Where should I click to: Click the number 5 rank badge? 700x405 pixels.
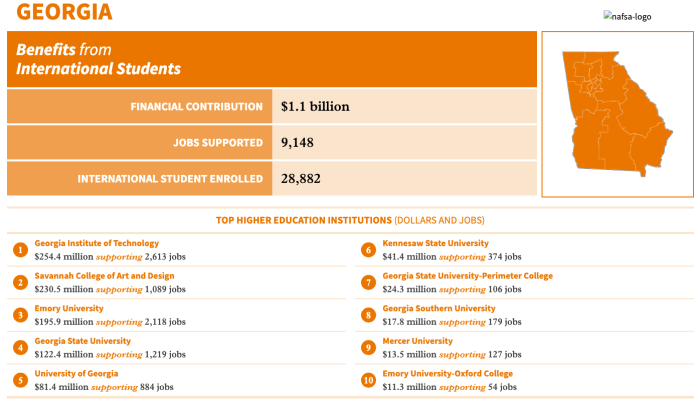[x=20, y=380]
